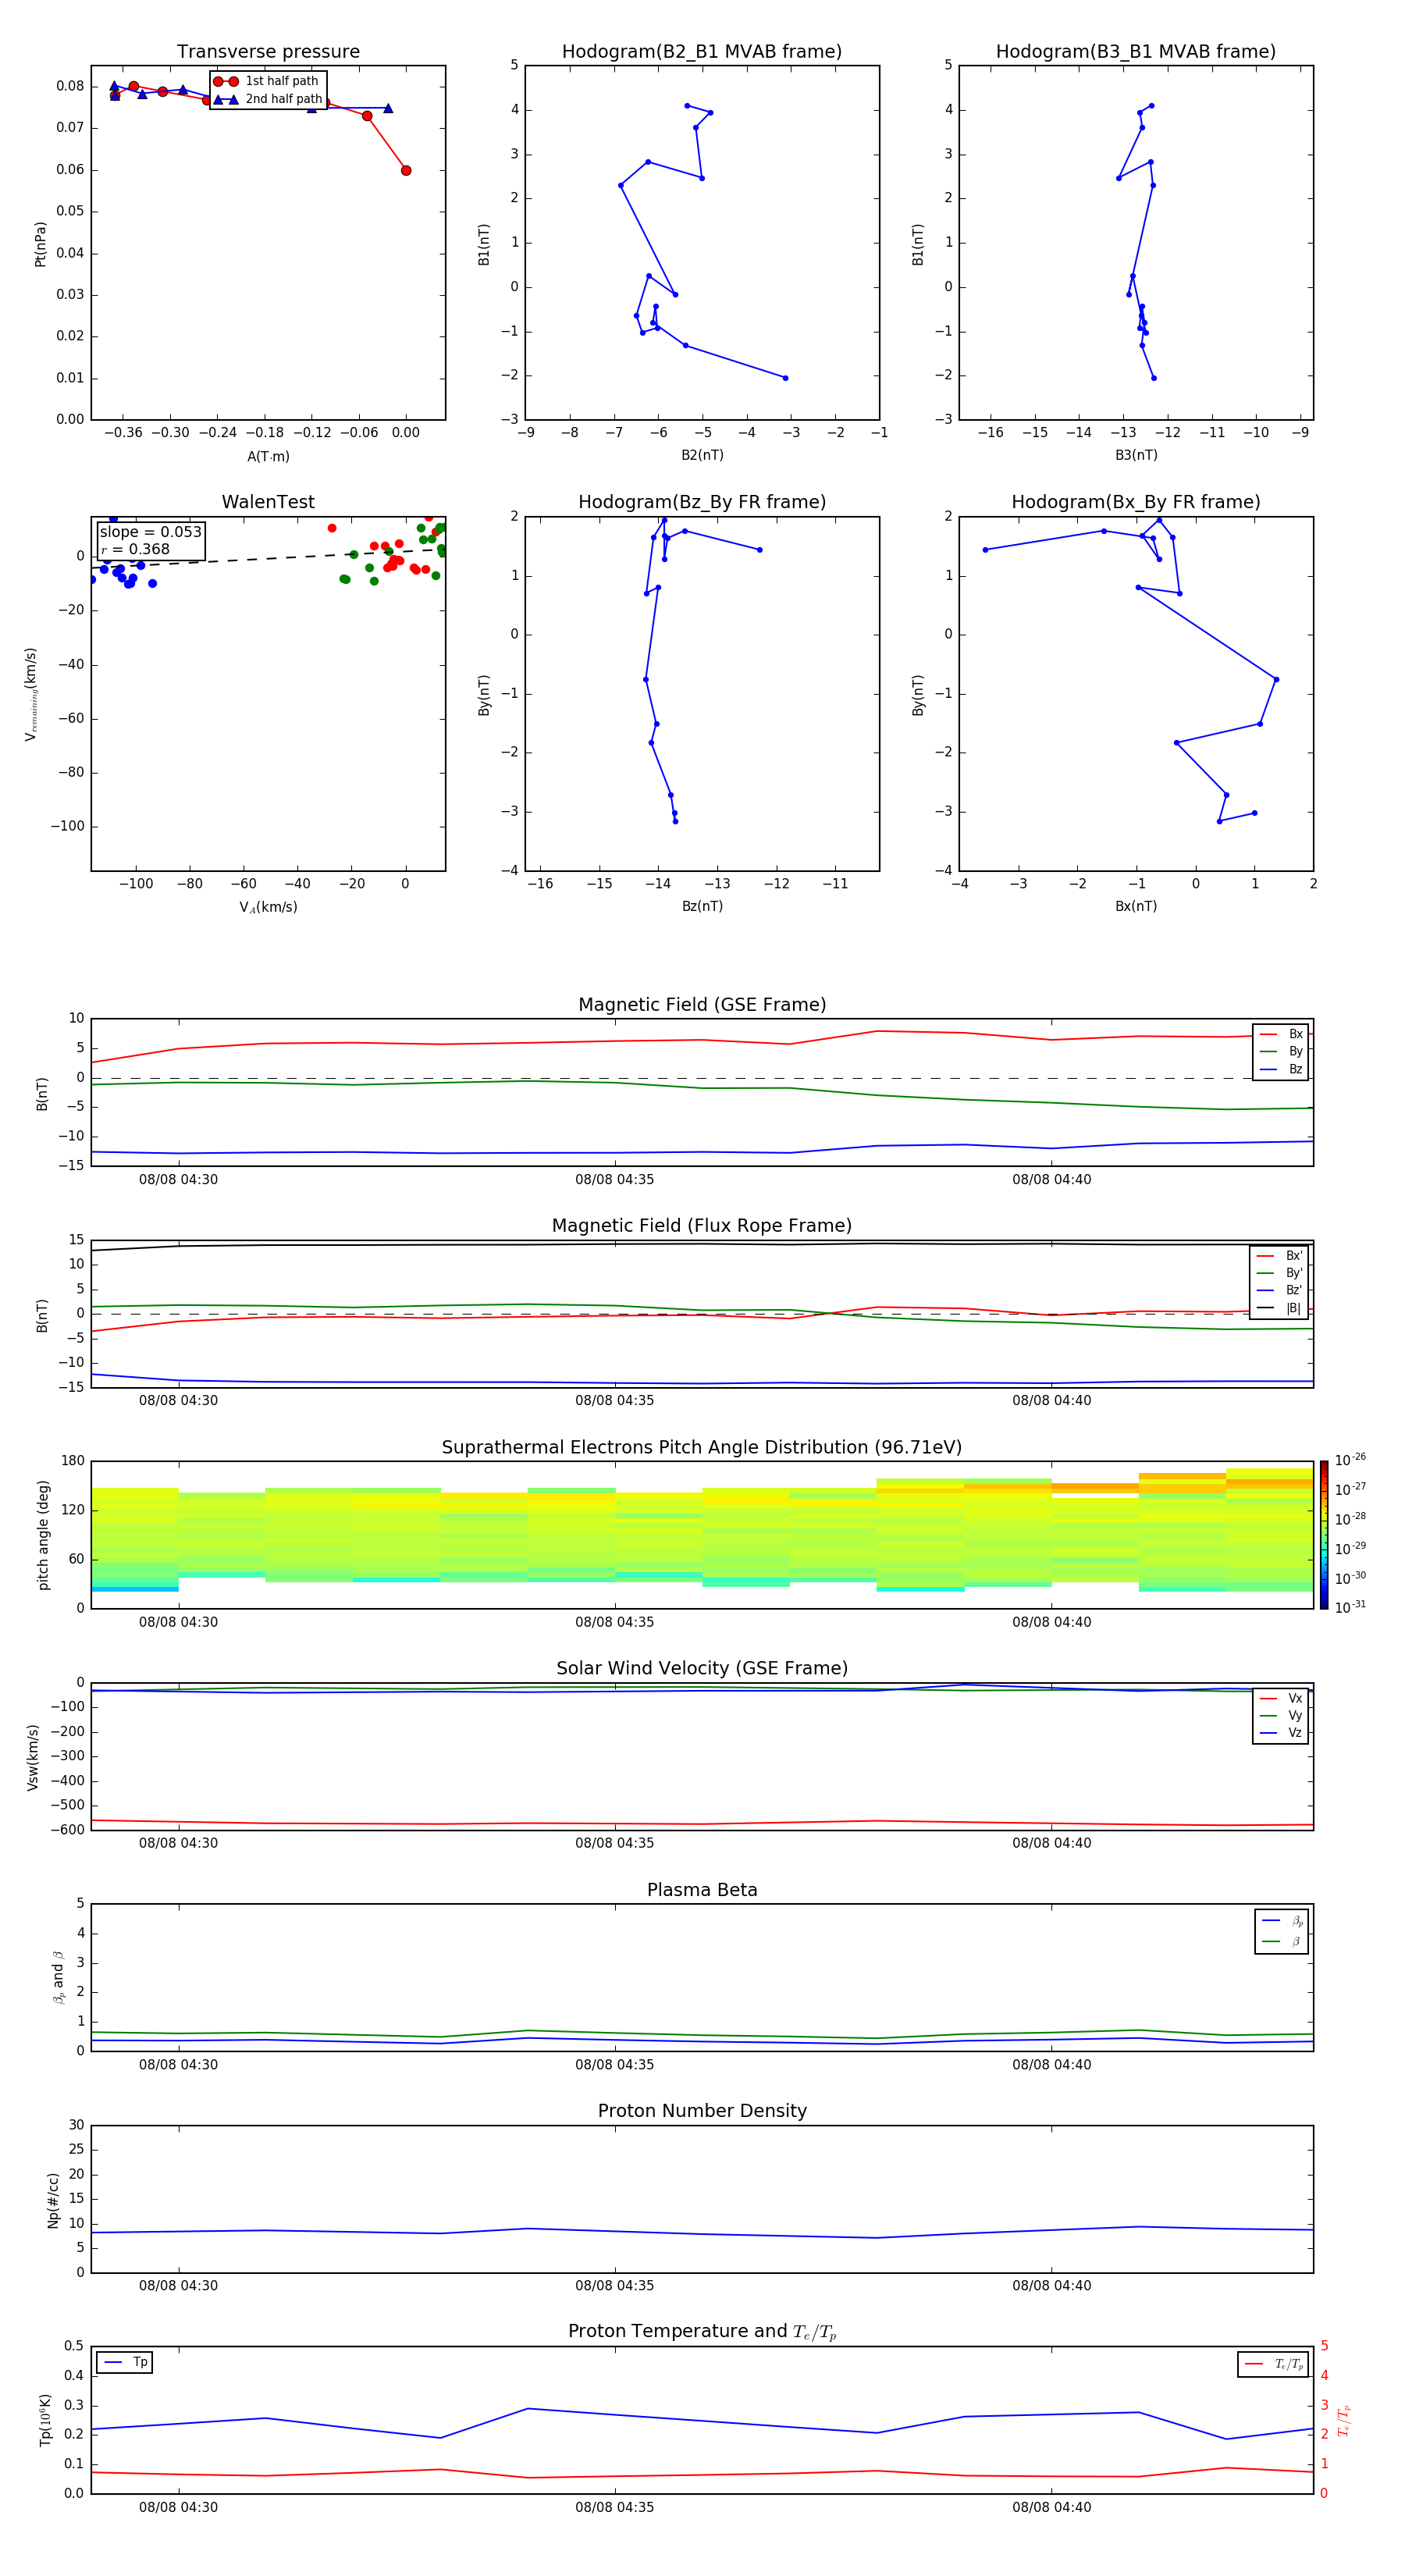Click the 'slope = 0.053' annotation

tap(151, 532)
